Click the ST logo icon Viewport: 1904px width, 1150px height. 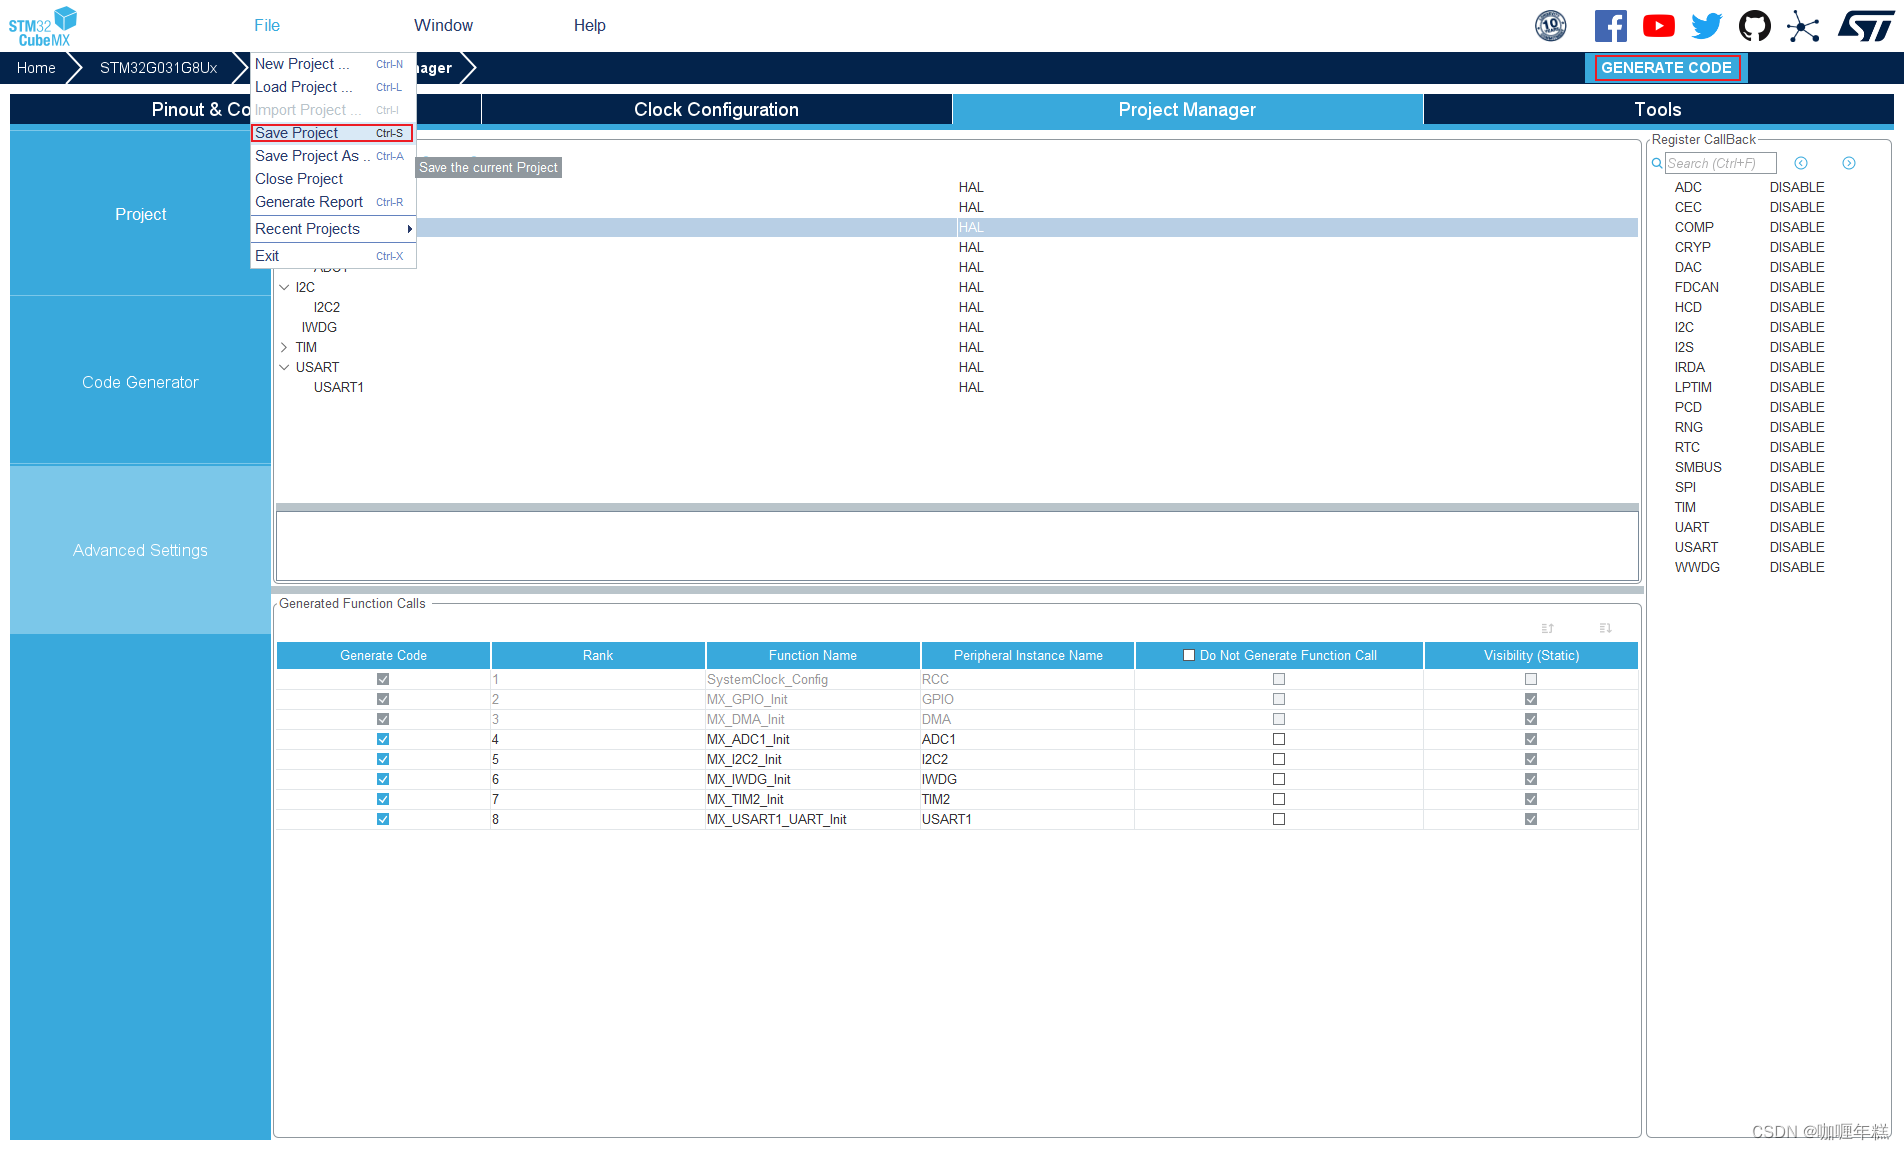click(x=1866, y=26)
